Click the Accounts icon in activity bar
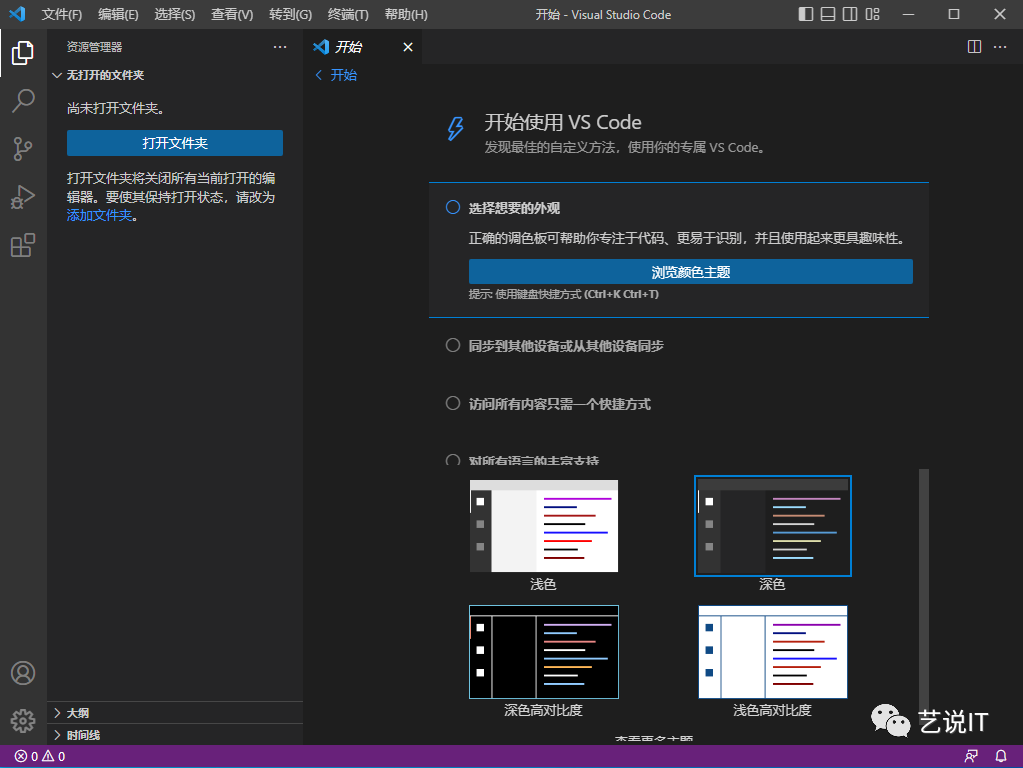This screenshot has height=768, width=1023. (23, 673)
